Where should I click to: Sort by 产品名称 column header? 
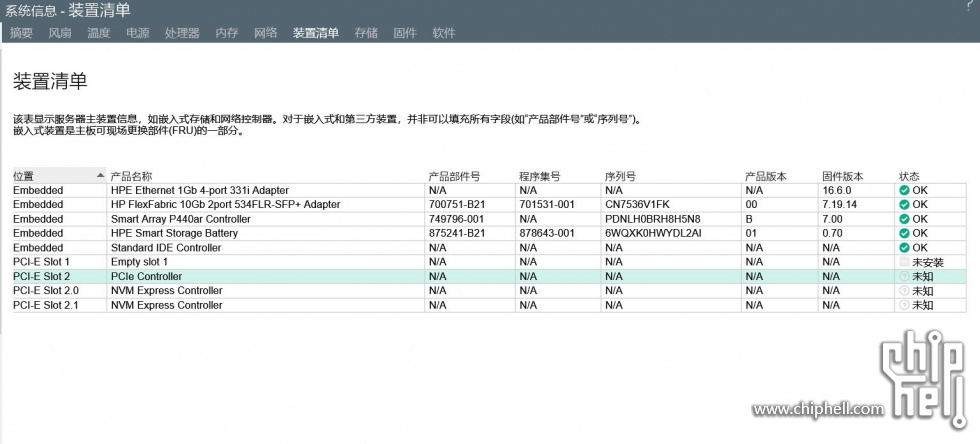pyautogui.click(x=131, y=176)
